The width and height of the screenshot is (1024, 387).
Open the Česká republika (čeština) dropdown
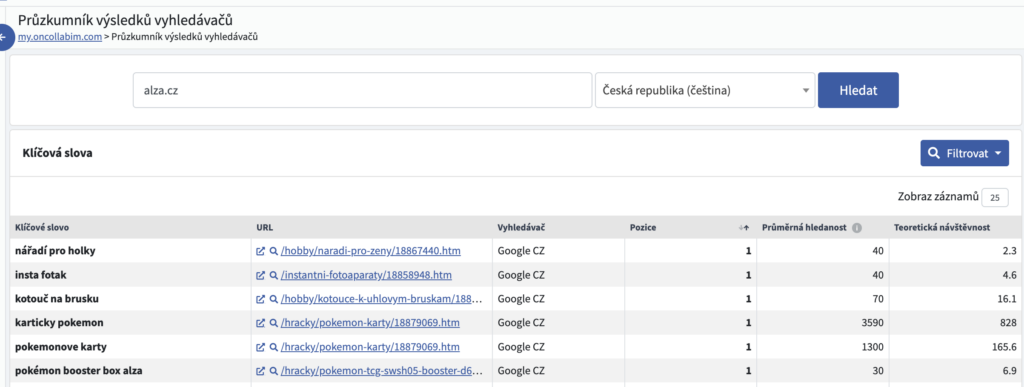705,90
